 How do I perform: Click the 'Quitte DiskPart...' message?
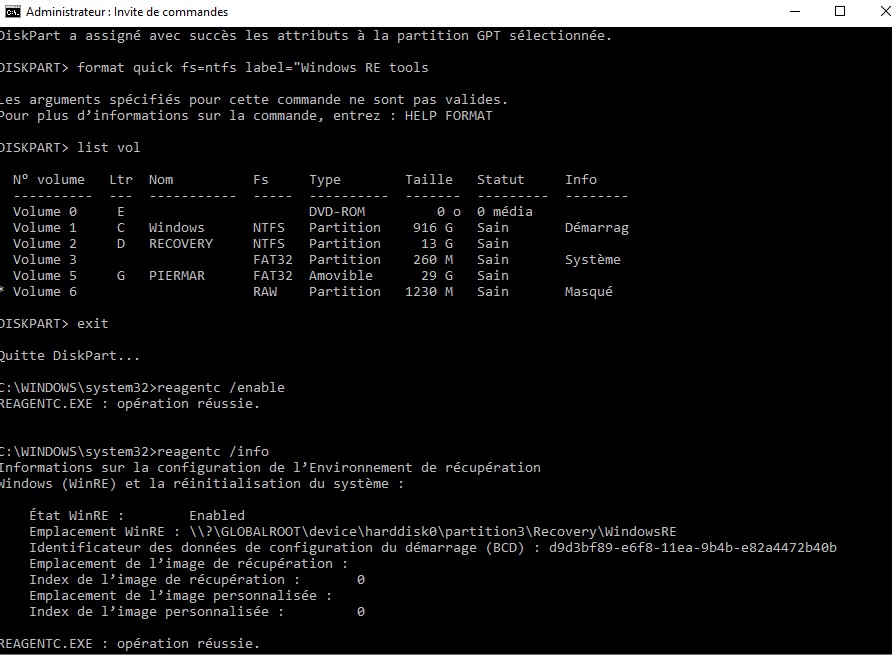[x=69, y=355]
